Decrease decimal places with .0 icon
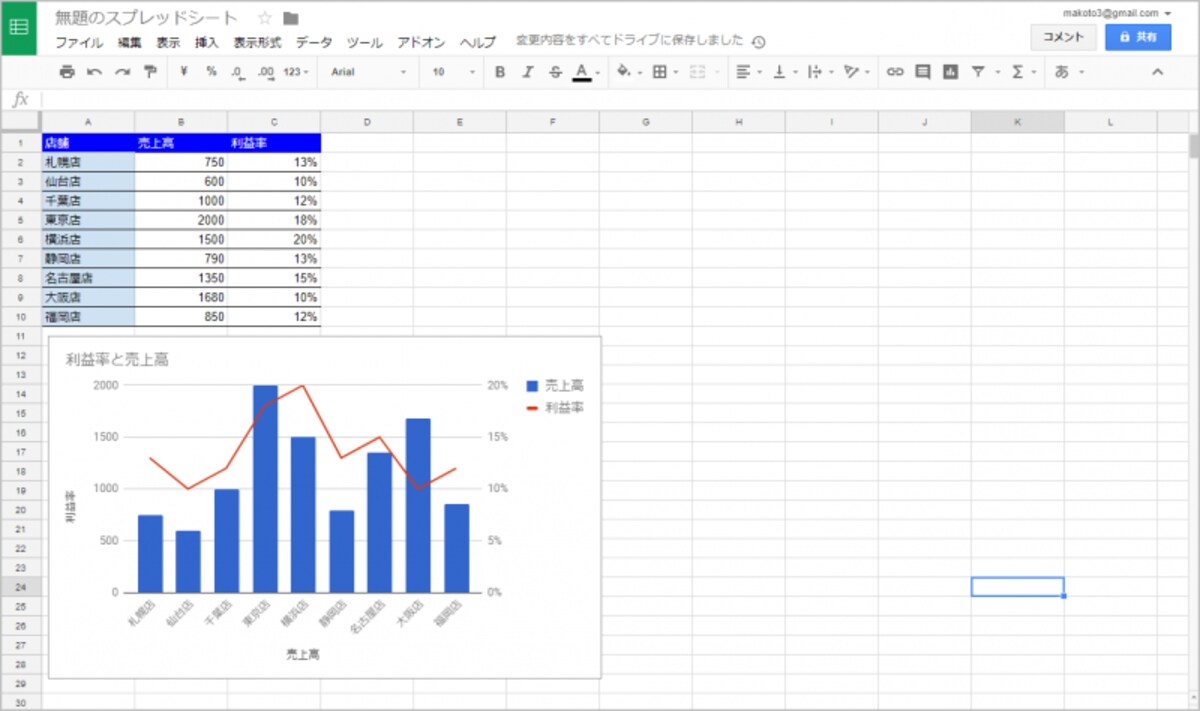1200x711 pixels. click(238, 72)
